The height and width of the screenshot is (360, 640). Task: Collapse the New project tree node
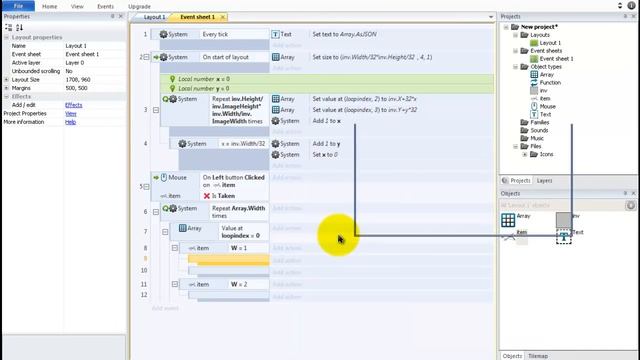[x=506, y=27]
